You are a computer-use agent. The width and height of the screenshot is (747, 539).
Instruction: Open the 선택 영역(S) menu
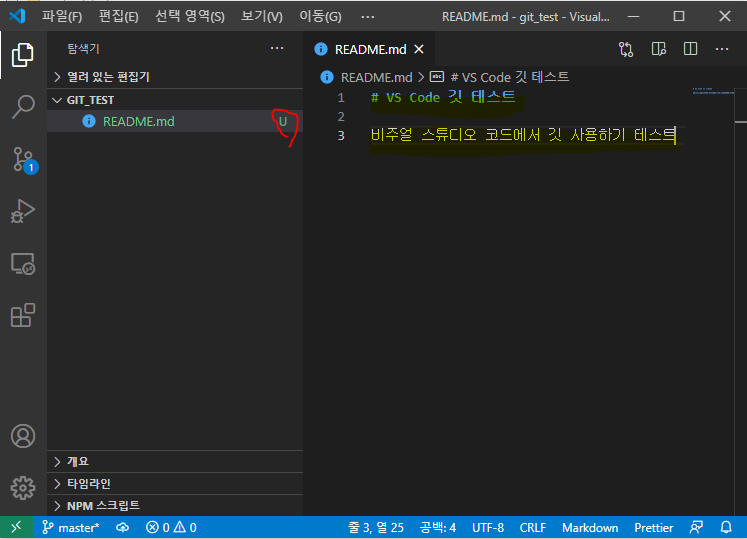pos(190,17)
